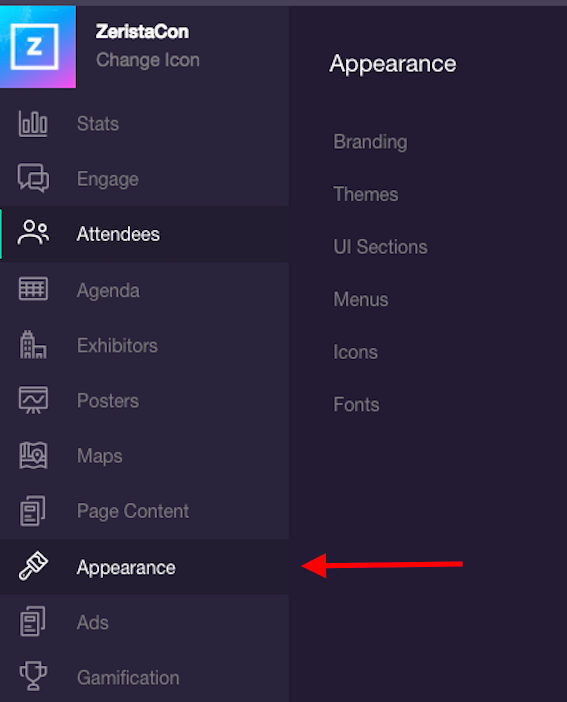Viewport: 567px width, 702px height.
Task: Click the Exhibitors building icon
Action: point(33,345)
